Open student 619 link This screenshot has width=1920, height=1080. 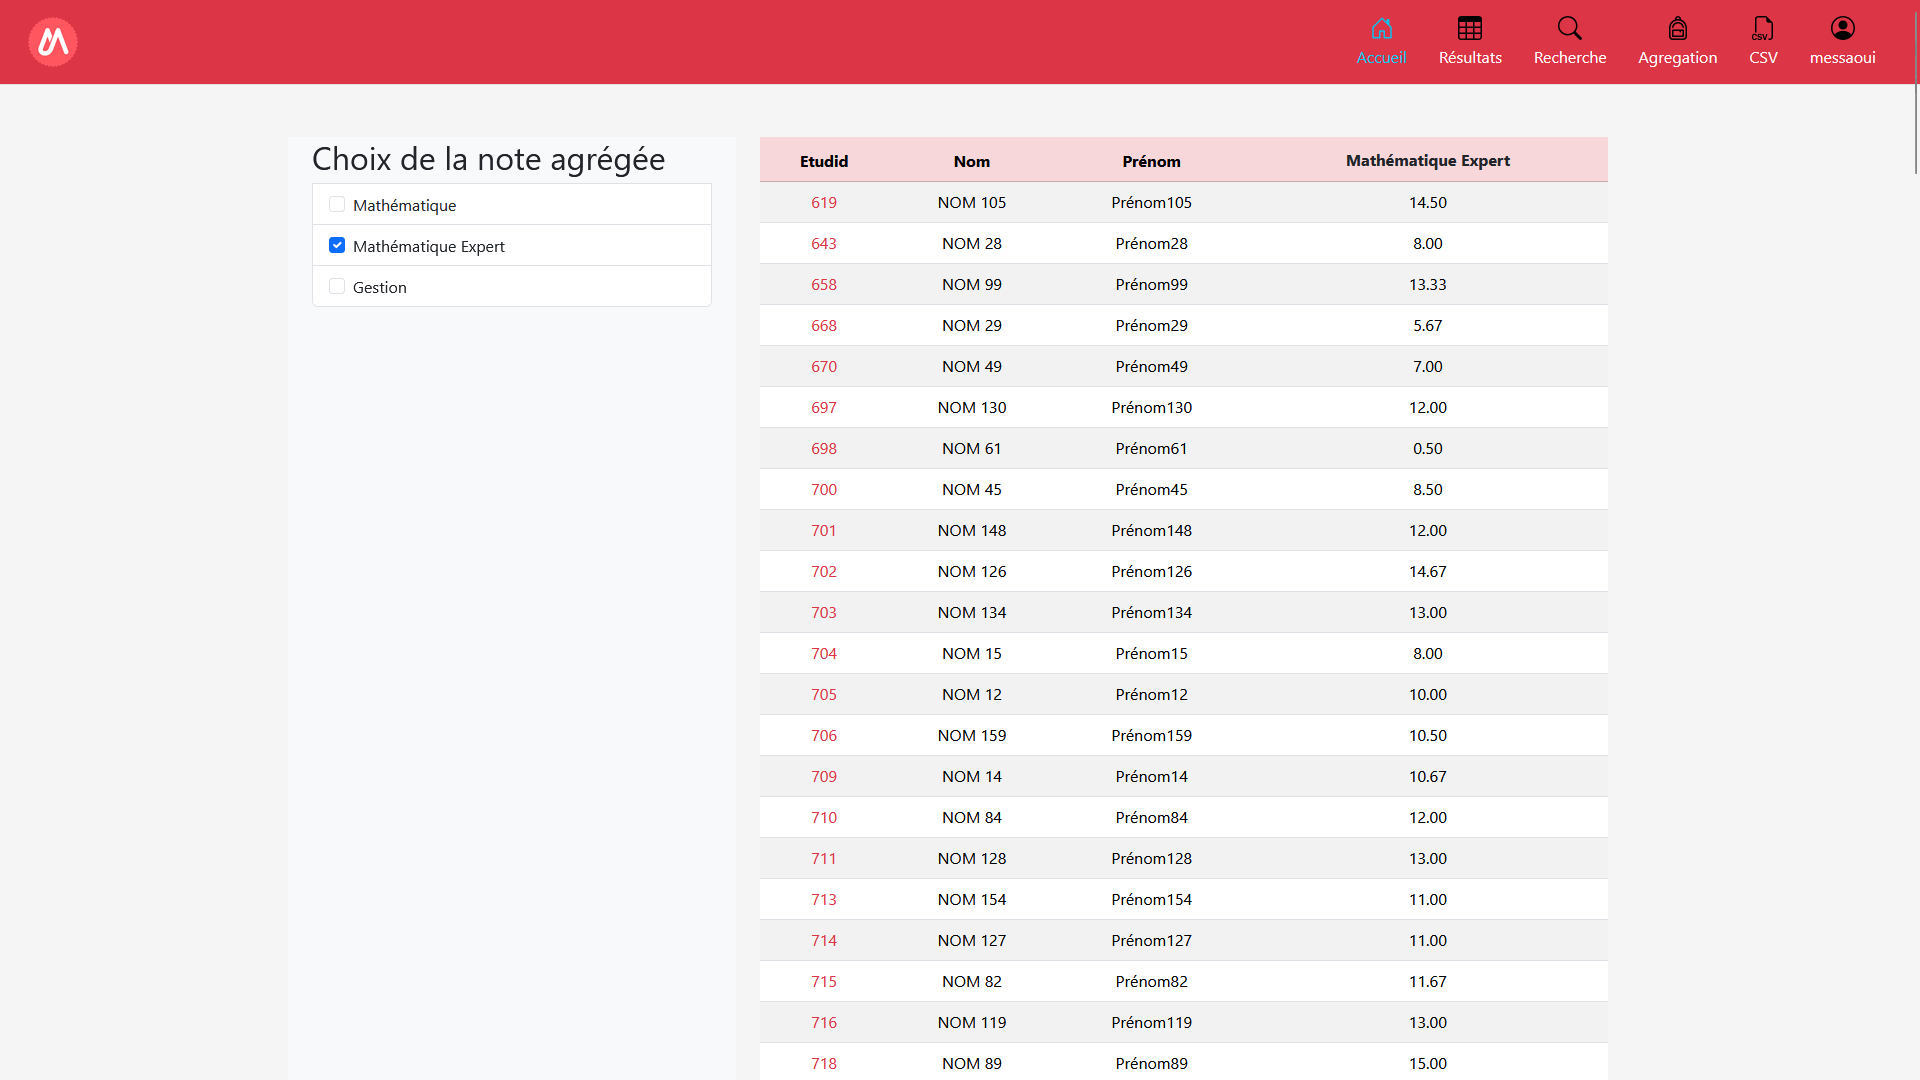824,203
